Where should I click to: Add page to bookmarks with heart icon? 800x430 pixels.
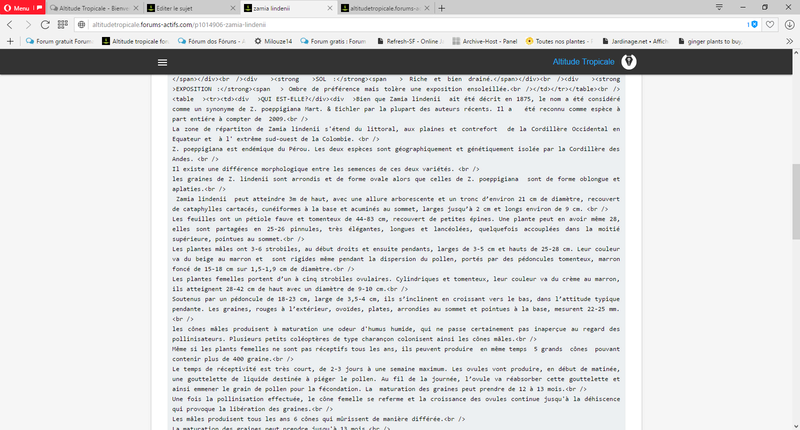point(770,24)
